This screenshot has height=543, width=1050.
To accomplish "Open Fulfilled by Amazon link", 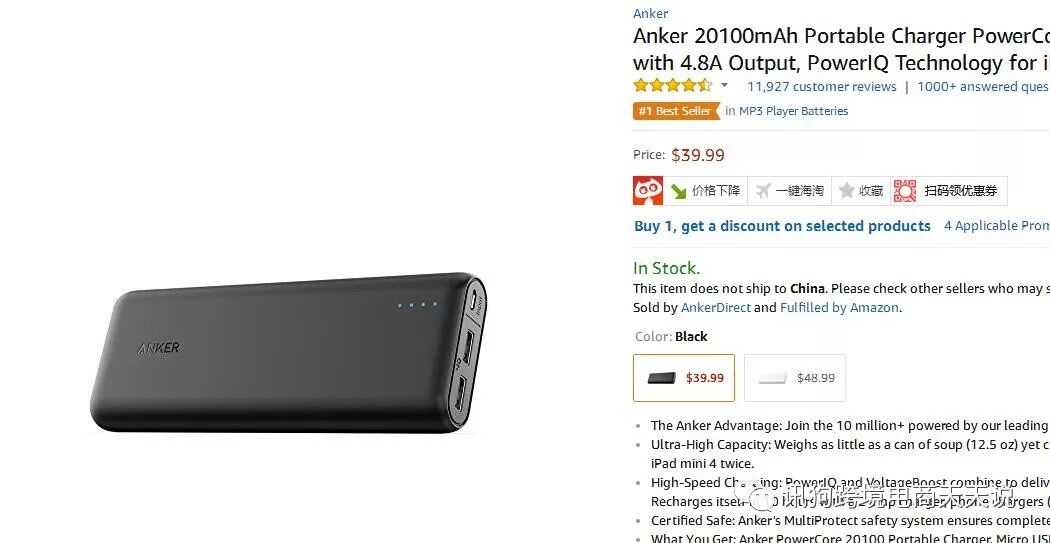I will 839,308.
